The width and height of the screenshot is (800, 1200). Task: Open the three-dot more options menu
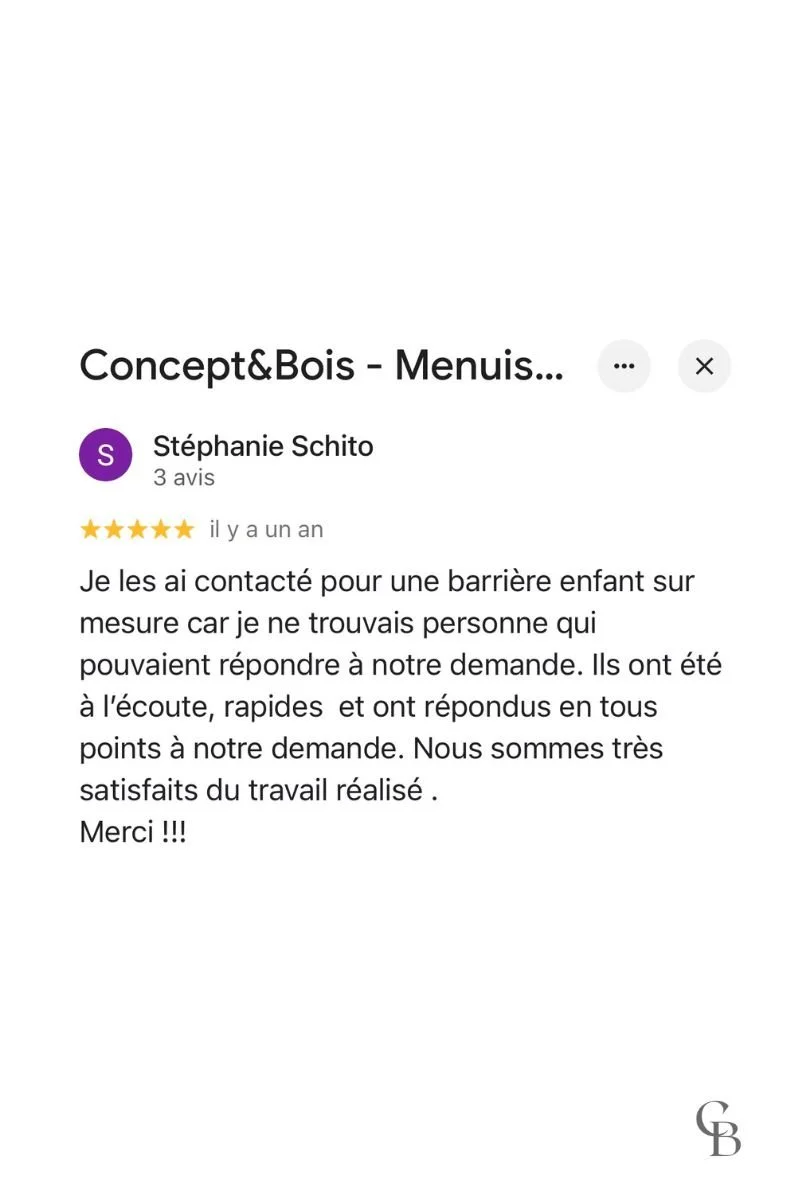tap(624, 366)
